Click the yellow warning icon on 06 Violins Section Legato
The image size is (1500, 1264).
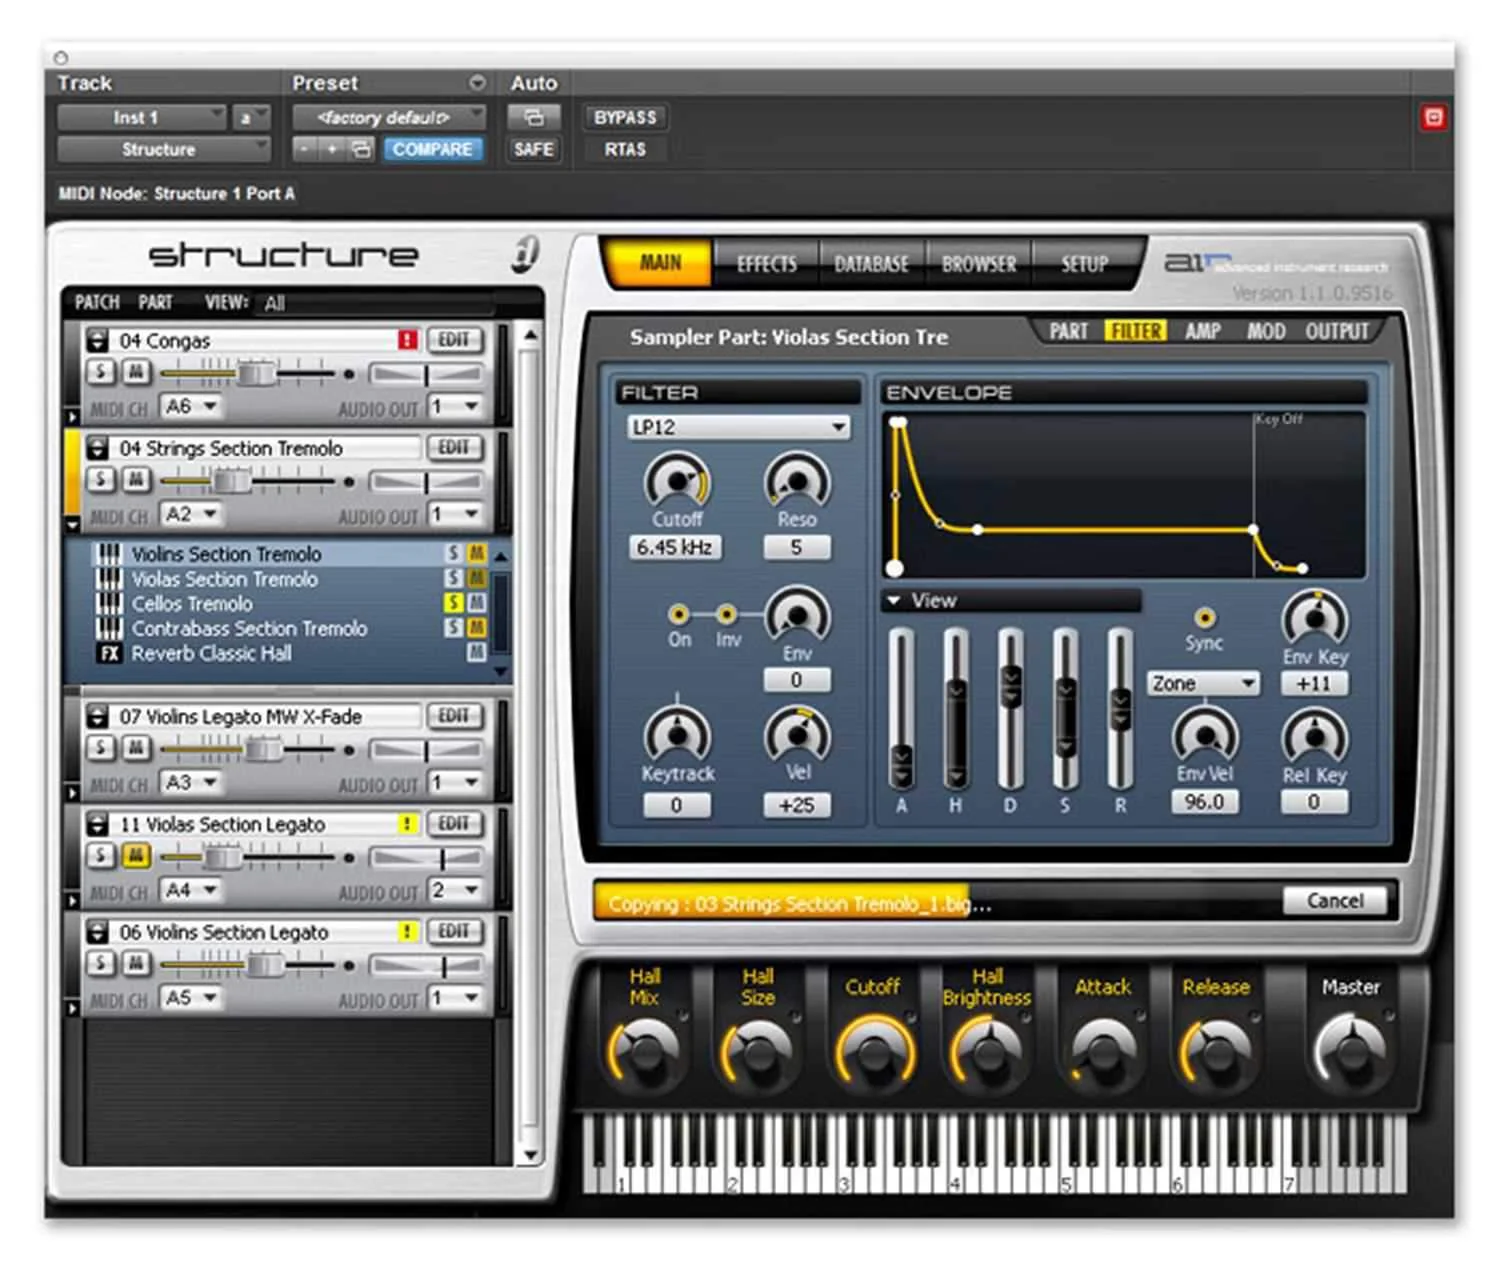(407, 932)
